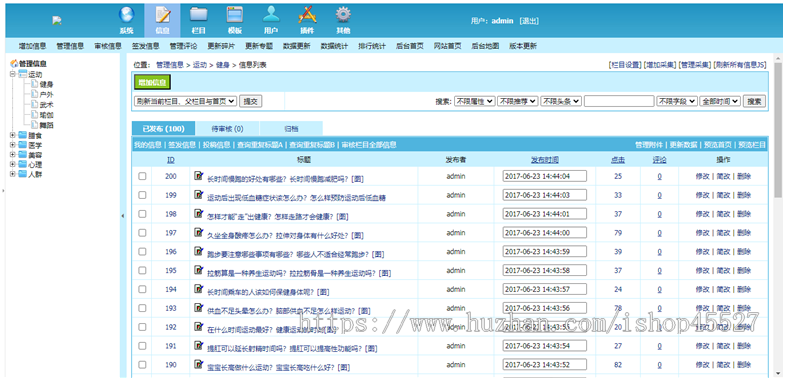785x380 pixels.
Task: Click 删除 for row ID 200
Action: coord(744,176)
